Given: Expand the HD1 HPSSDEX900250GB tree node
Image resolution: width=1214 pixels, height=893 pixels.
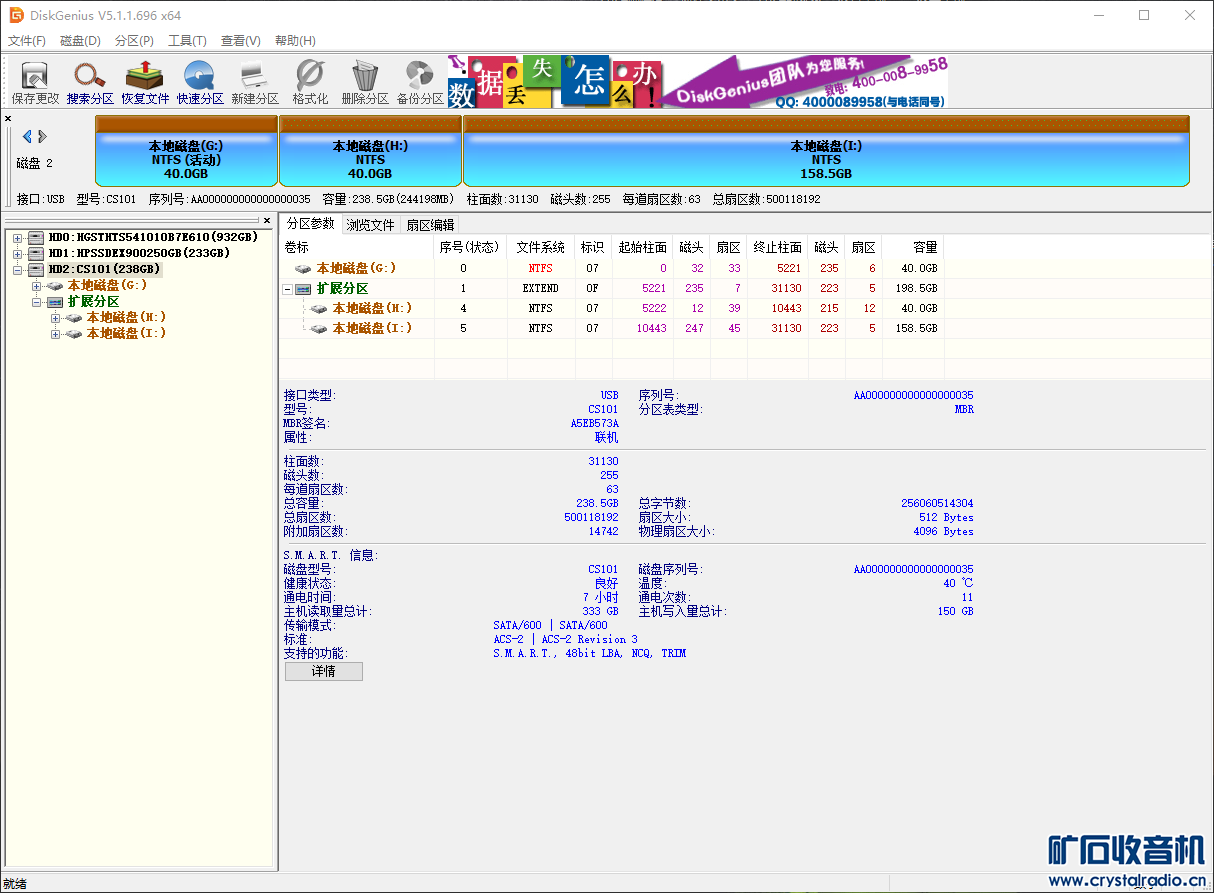Looking at the screenshot, I should tap(18, 253).
